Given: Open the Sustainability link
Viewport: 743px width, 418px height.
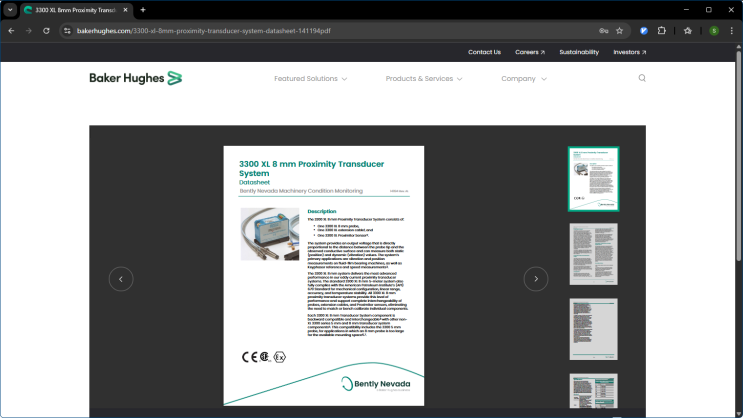Looking at the screenshot, I should click(x=579, y=52).
